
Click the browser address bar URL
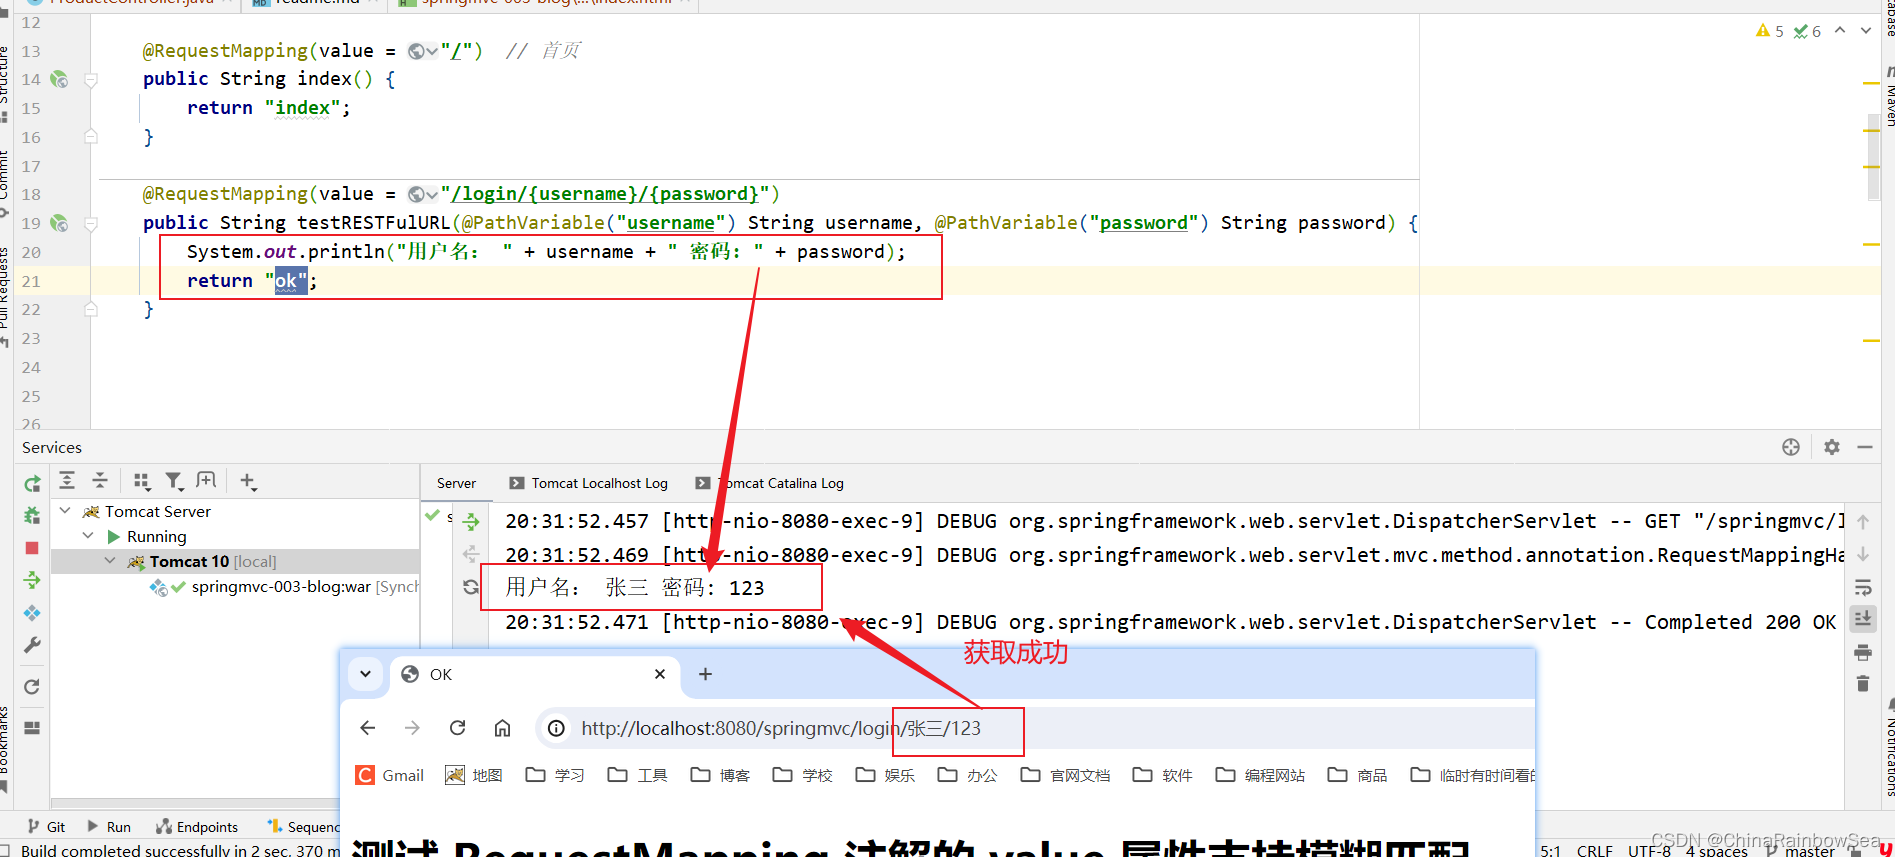click(x=781, y=728)
